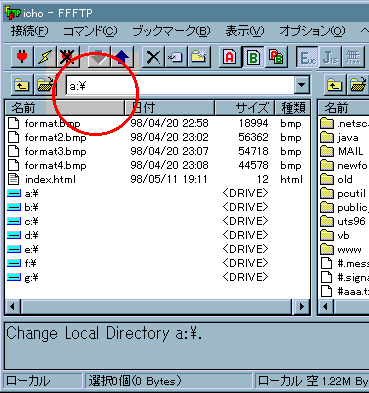Open the ブックマーク(B) menu

(x=171, y=31)
